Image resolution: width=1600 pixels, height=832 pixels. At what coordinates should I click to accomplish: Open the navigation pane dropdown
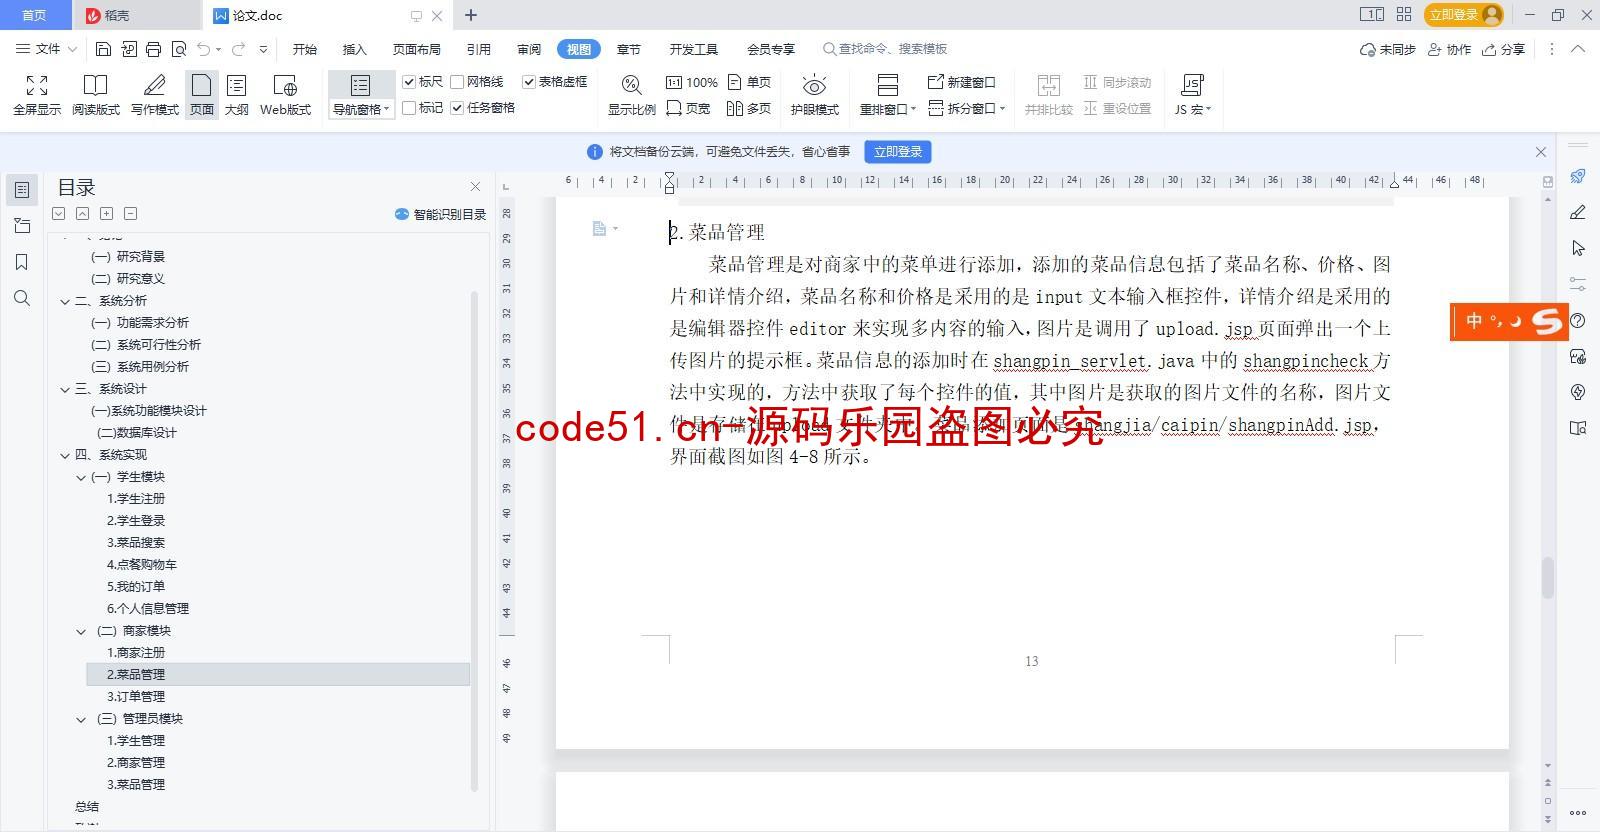[362, 109]
